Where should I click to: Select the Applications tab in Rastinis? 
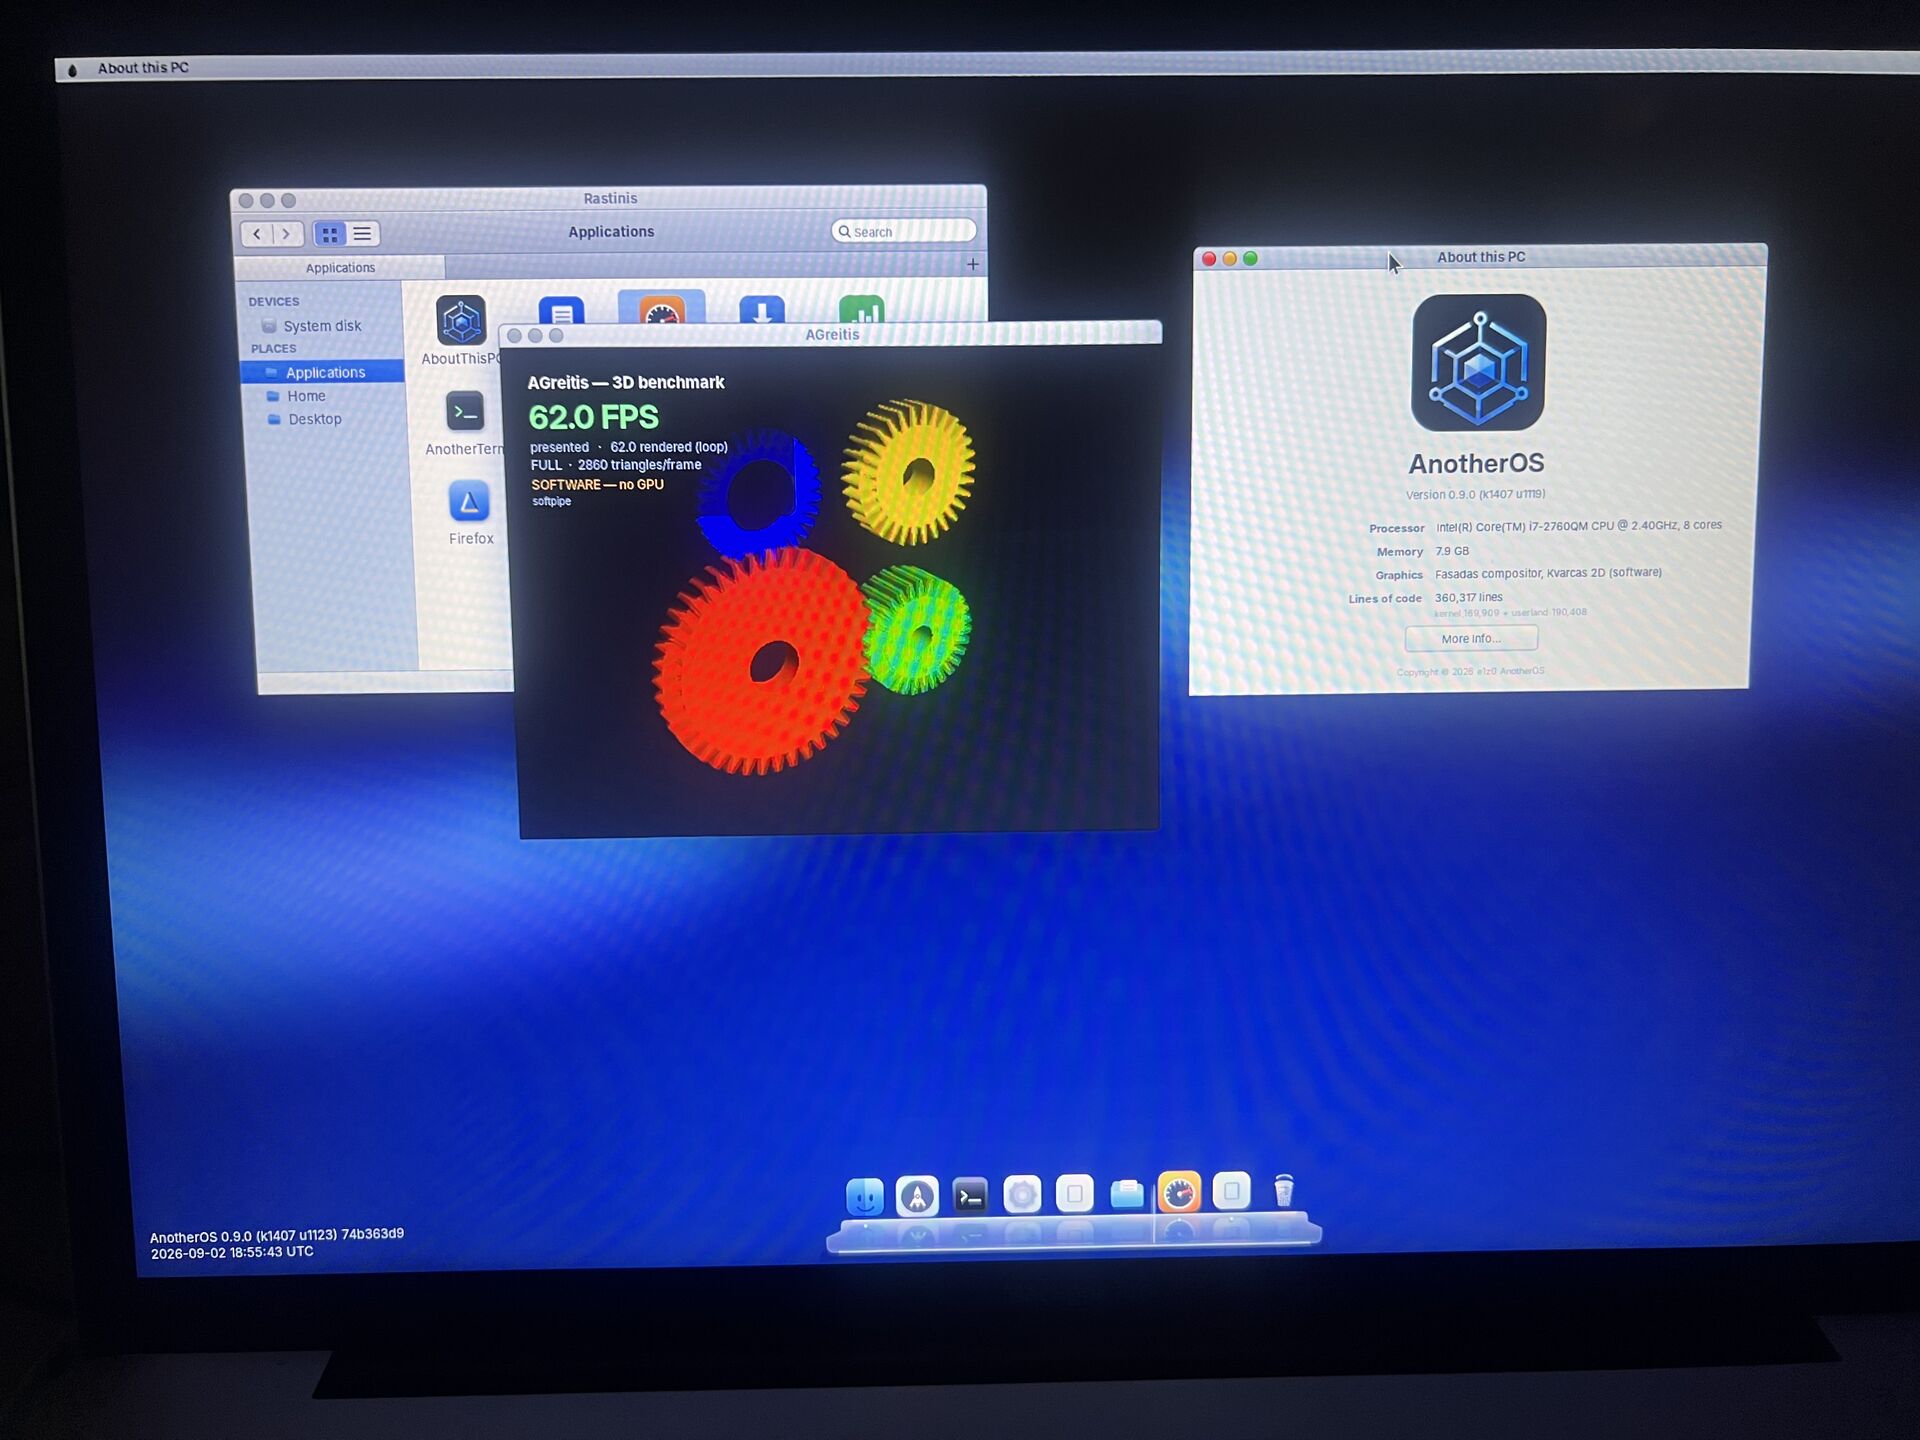point(340,268)
